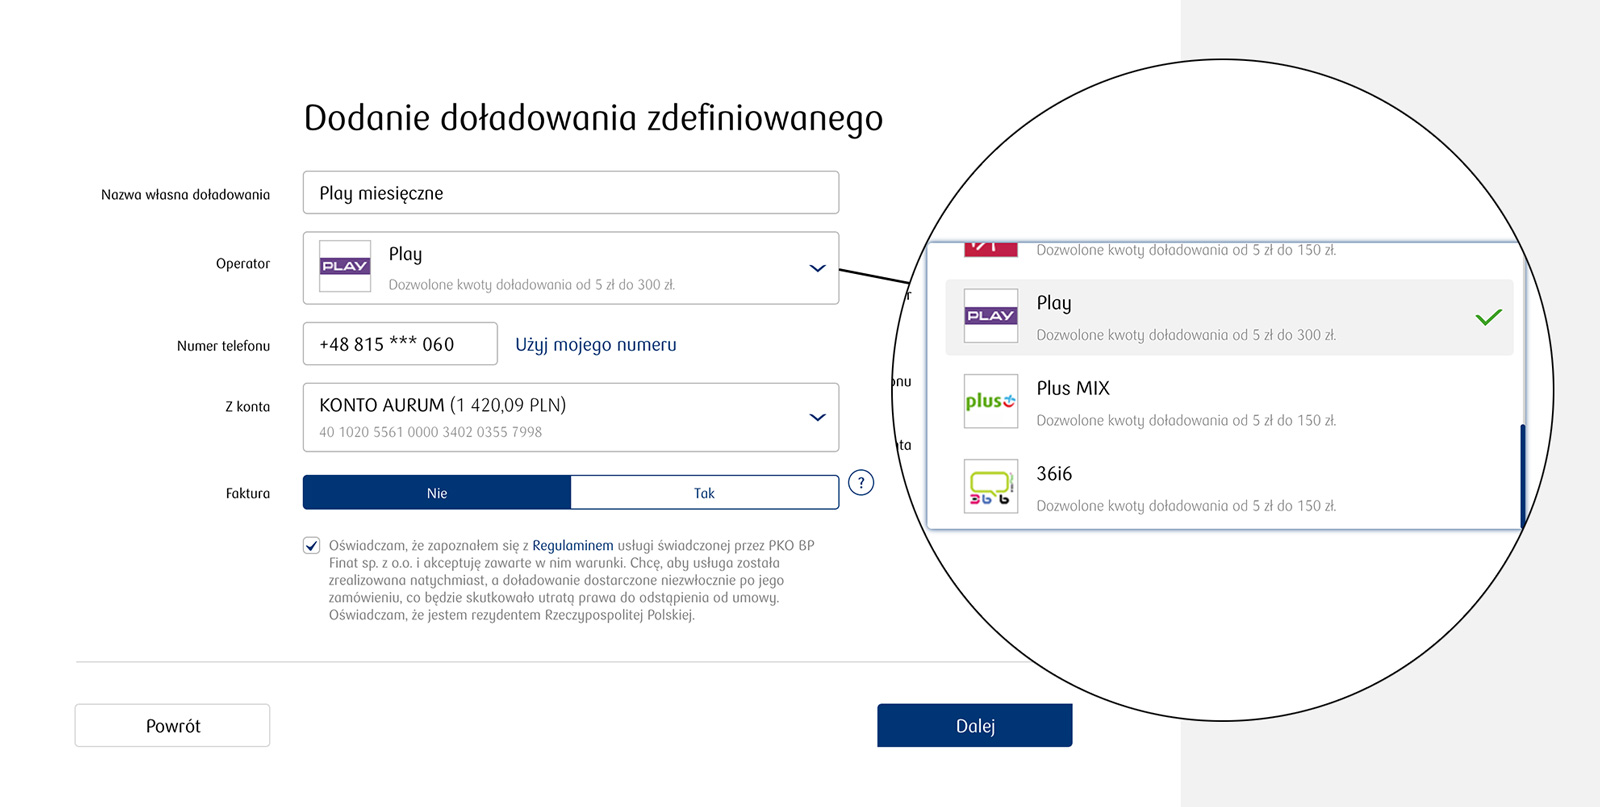The width and height of the screenshot is (1600, 807).
Task: Select Play operator in the list
Action: coord(1229,317)
